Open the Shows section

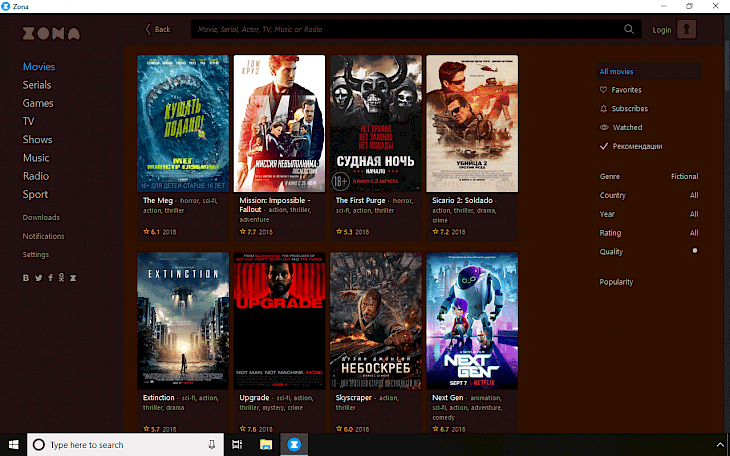coord(37,139)
